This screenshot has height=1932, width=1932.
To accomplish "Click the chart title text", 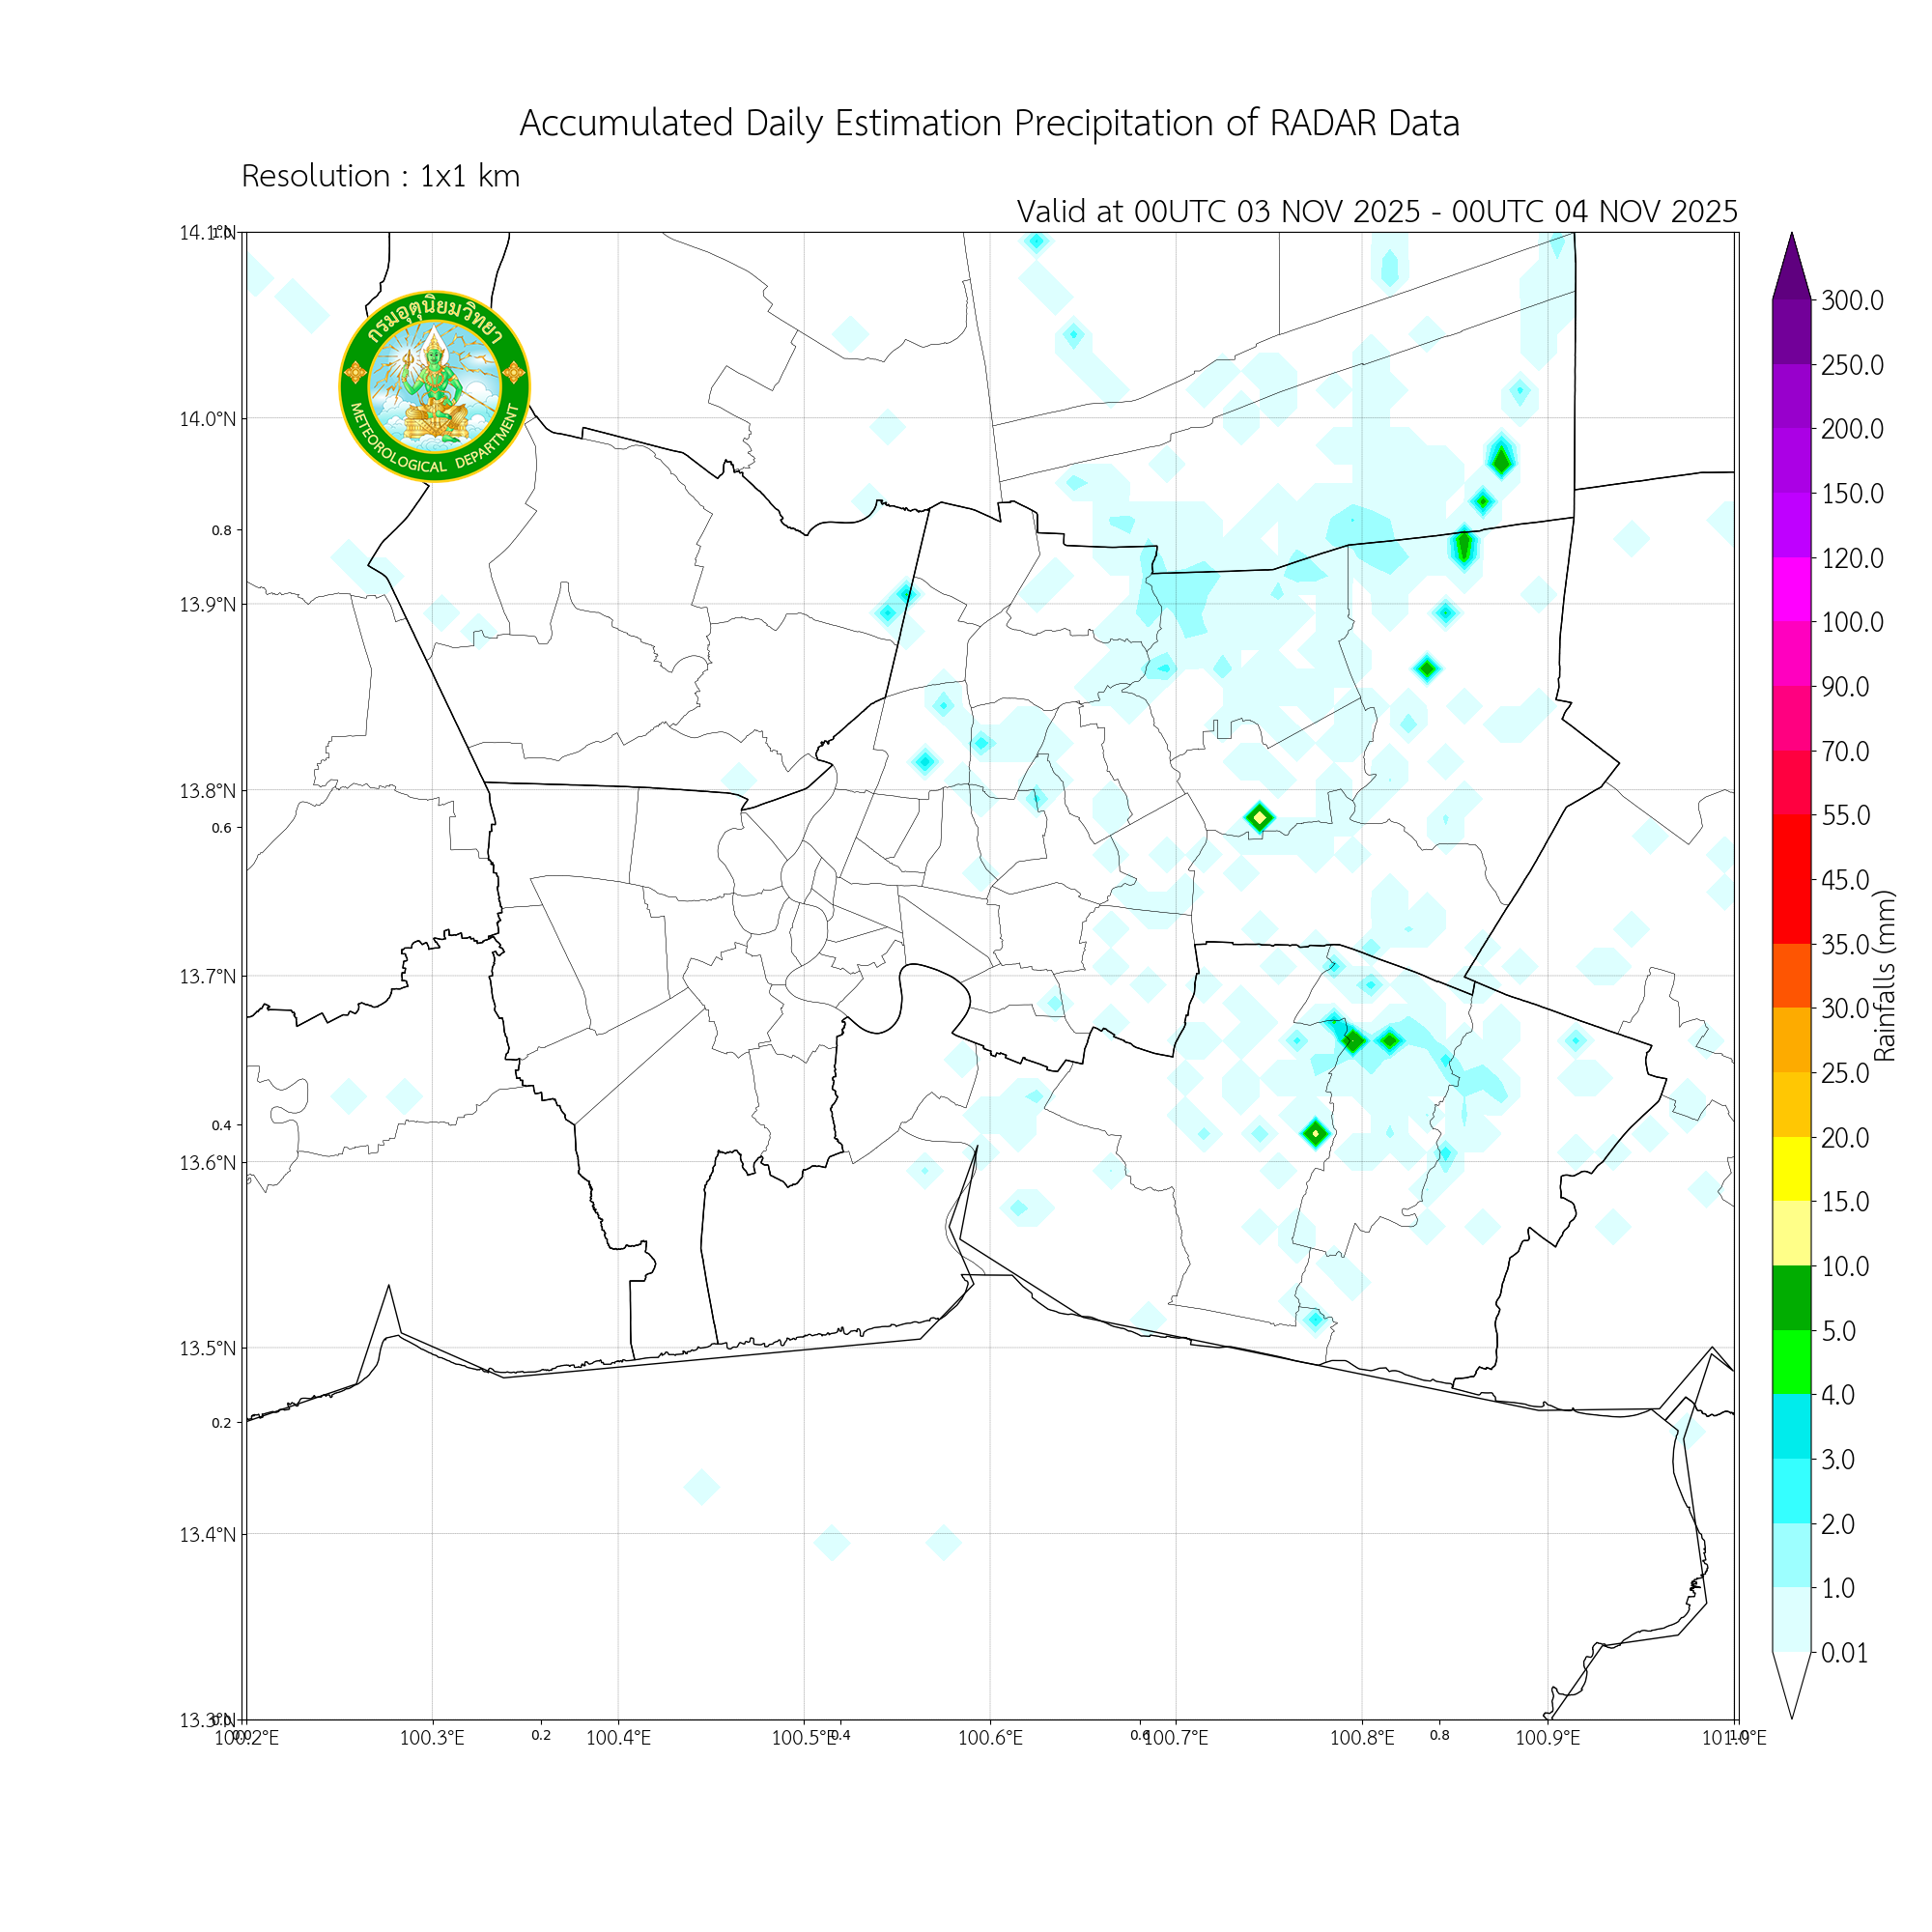I will (989, 123).
